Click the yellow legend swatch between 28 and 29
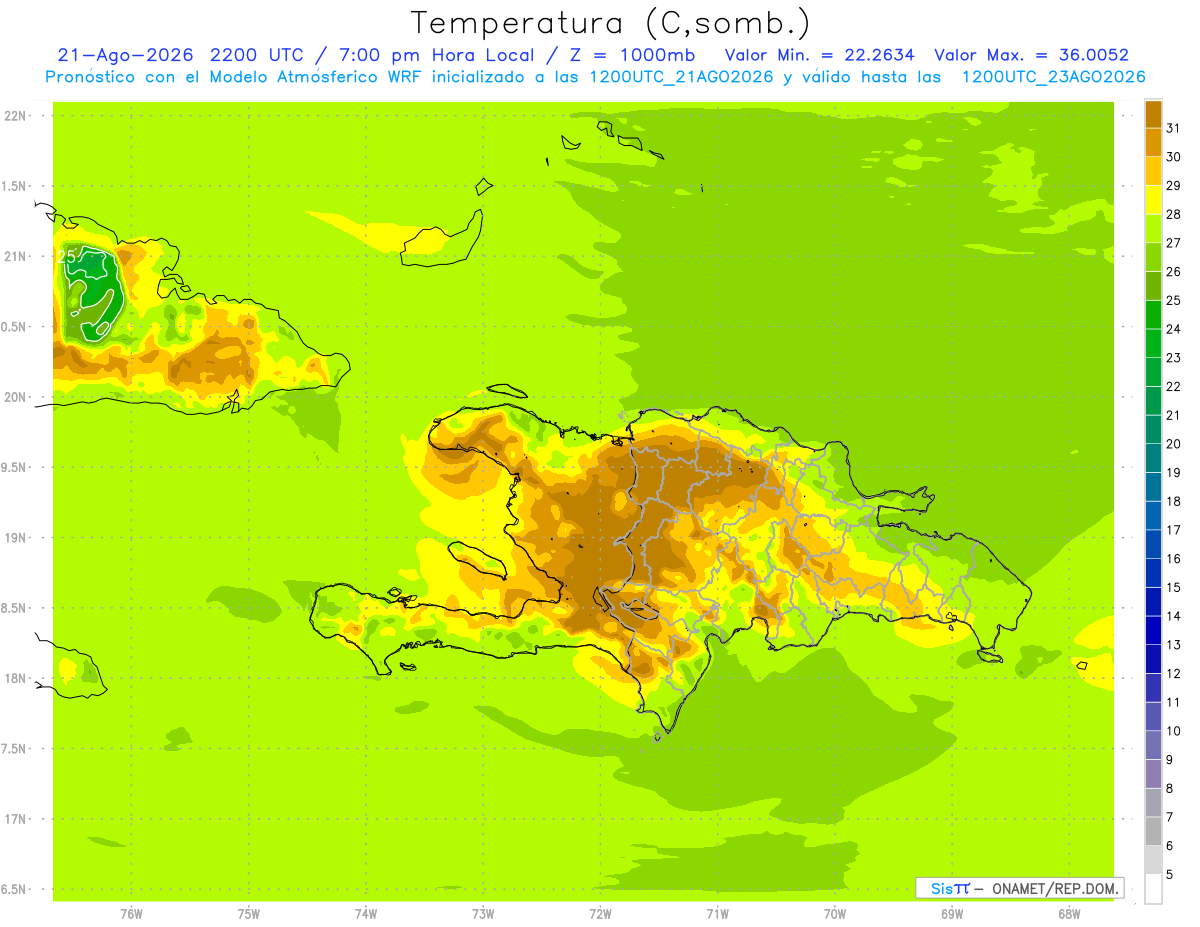Image resolution: width=1200 pixels, height=927 pixels. (x=1153, y=199)
